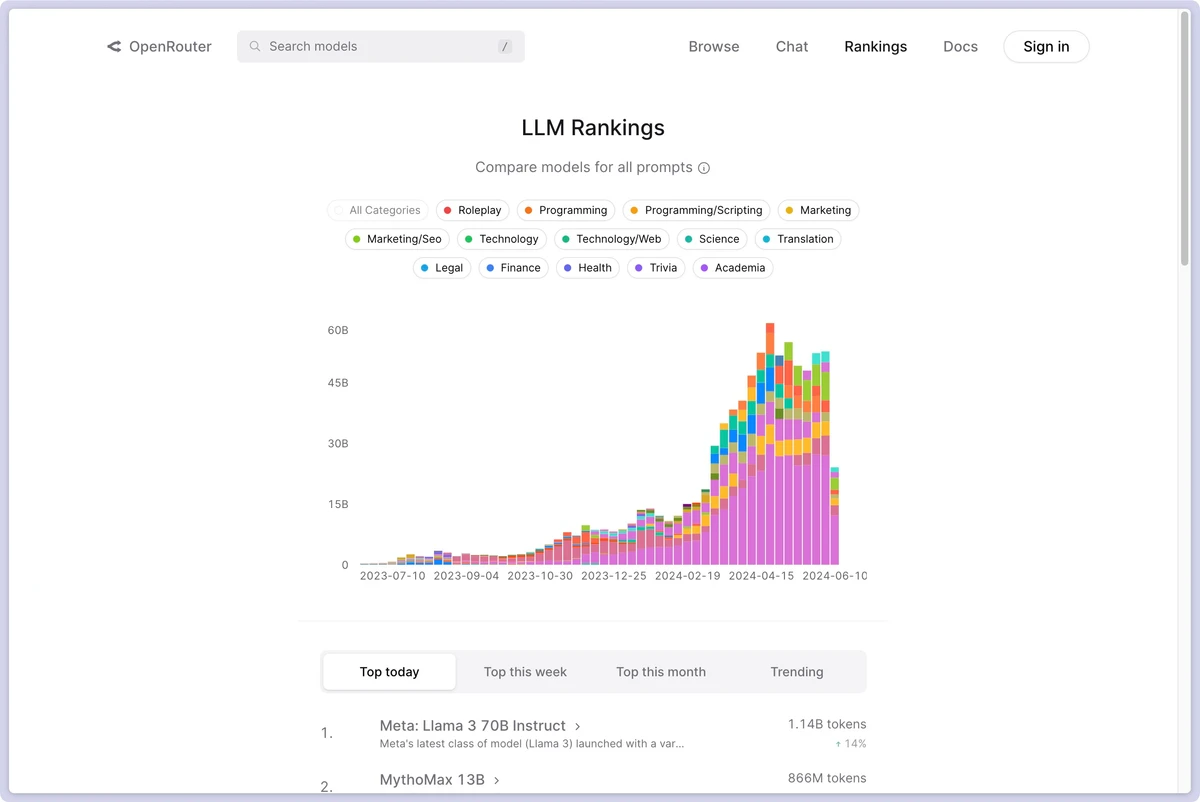Open the Docs page
The width and height of the screenshot is (1200, 802).
coord(960,46)
